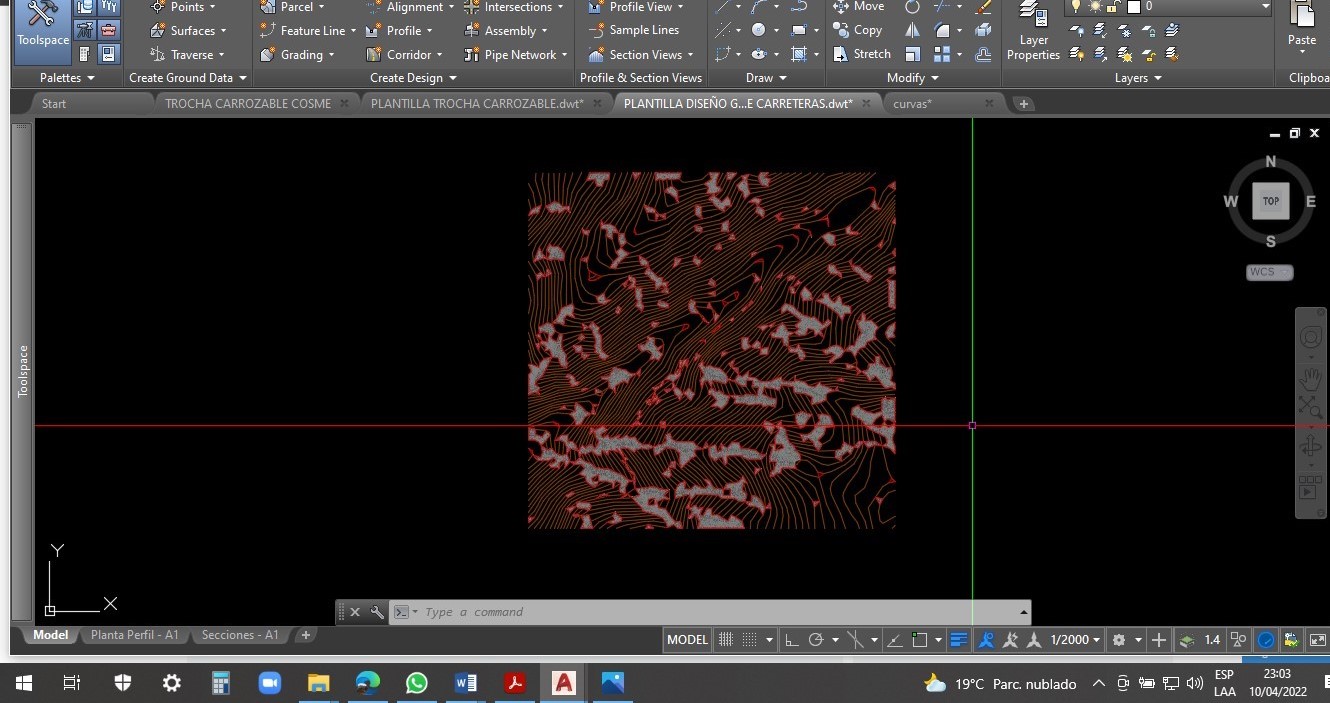
Task: Click the WCS coordinate system label
Action: pos(1270,272)
